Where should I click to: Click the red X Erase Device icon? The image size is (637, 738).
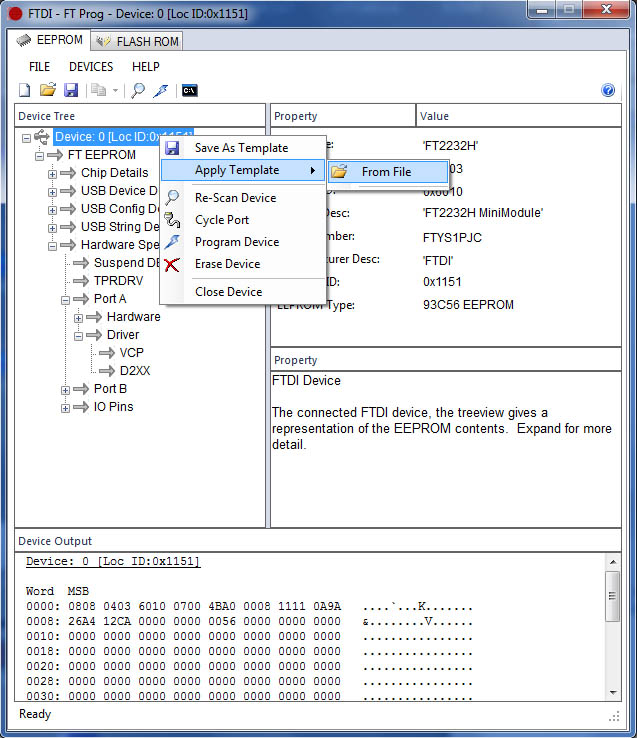(x=172, y=264)
